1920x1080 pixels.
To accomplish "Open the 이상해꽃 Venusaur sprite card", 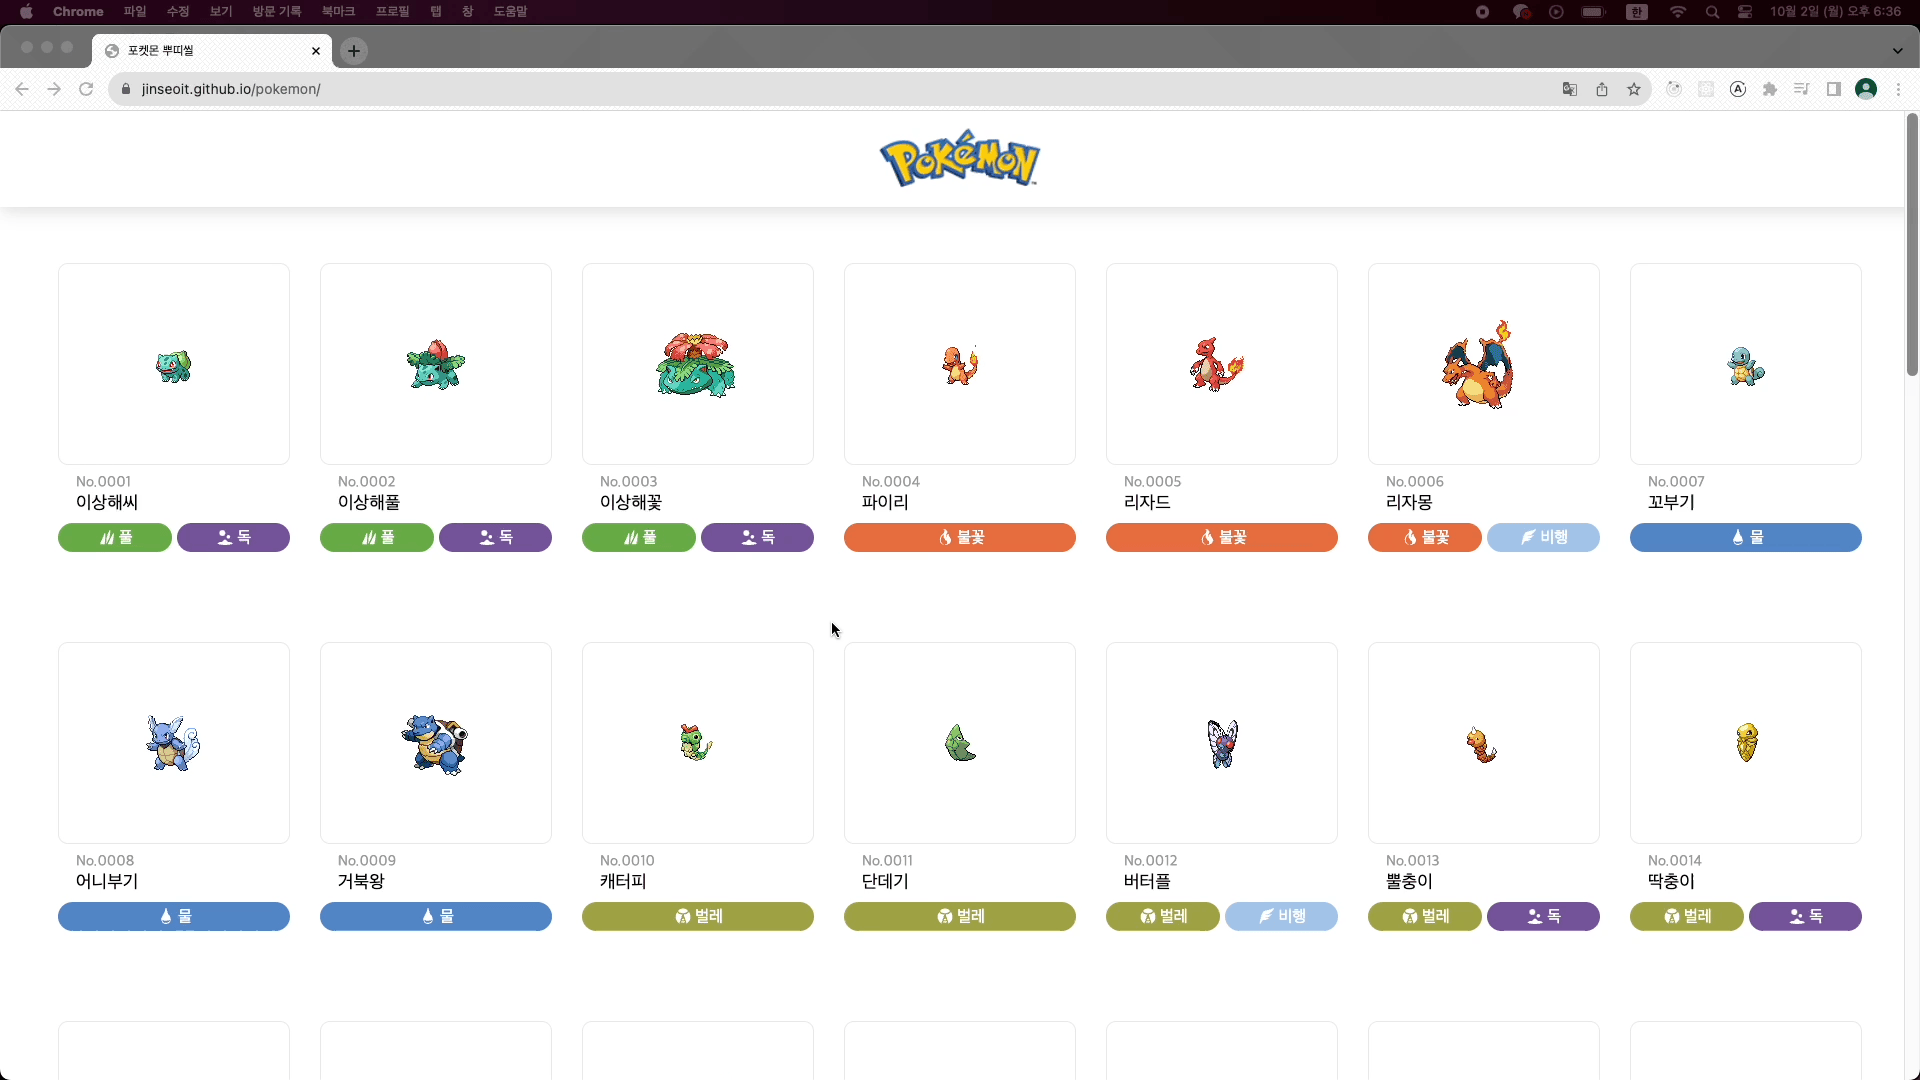I will pos(698,364).
